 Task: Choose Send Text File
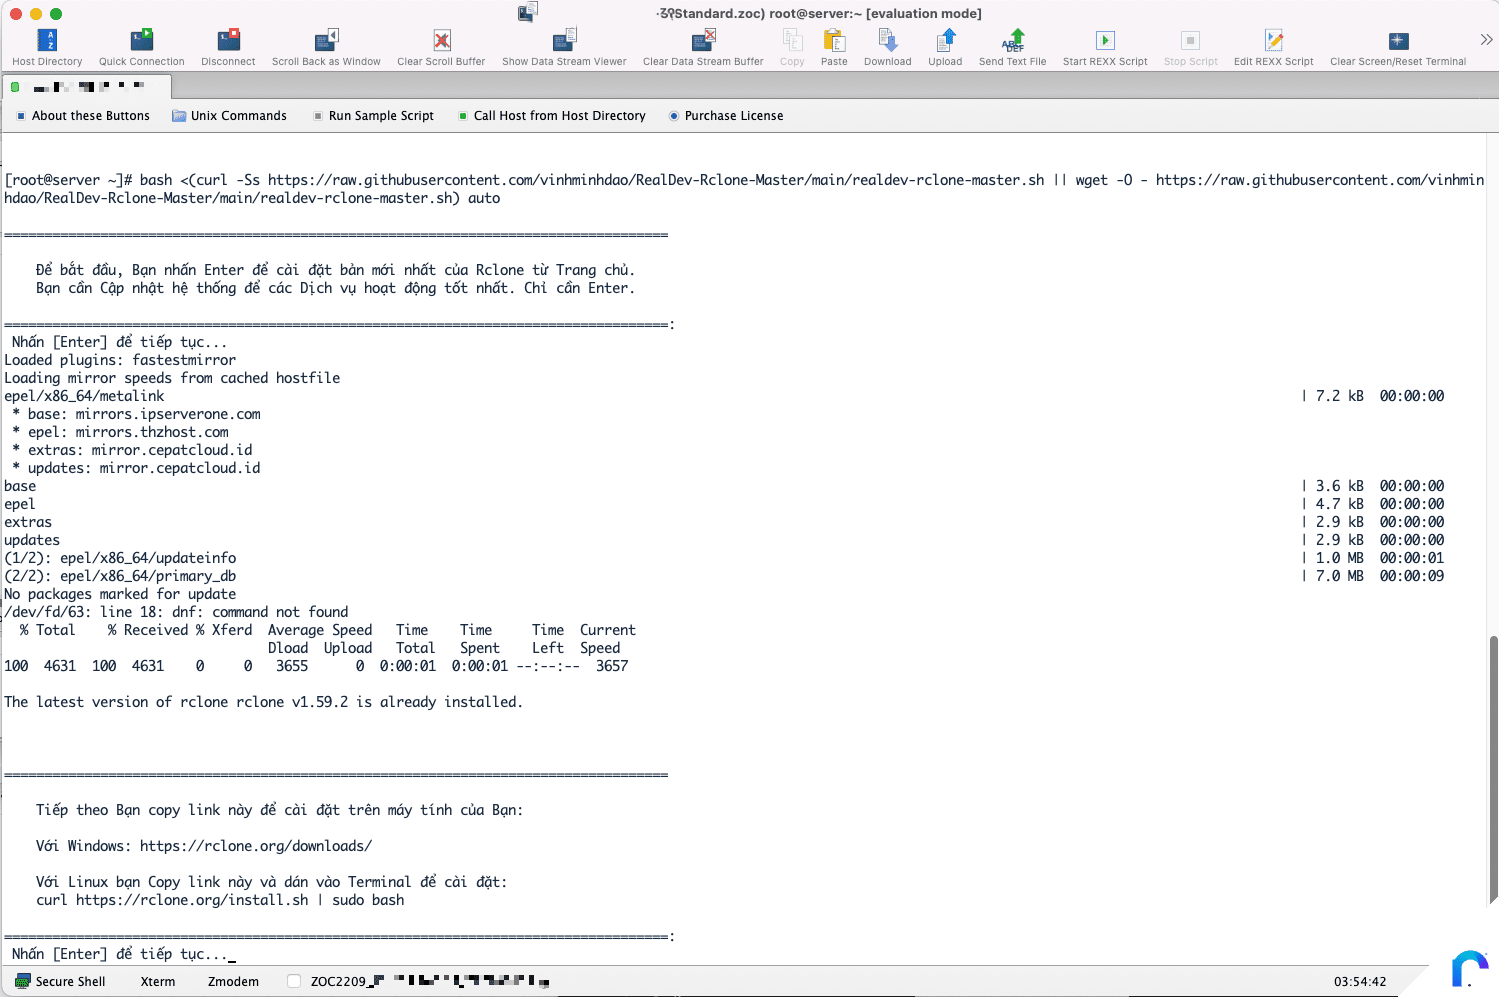(x=1013, y=47)
